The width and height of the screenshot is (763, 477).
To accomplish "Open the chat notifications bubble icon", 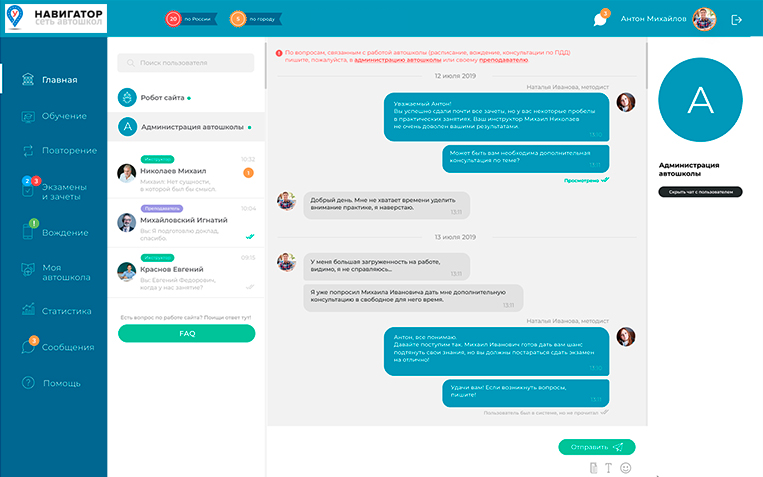I will click(x=601, y=18).
